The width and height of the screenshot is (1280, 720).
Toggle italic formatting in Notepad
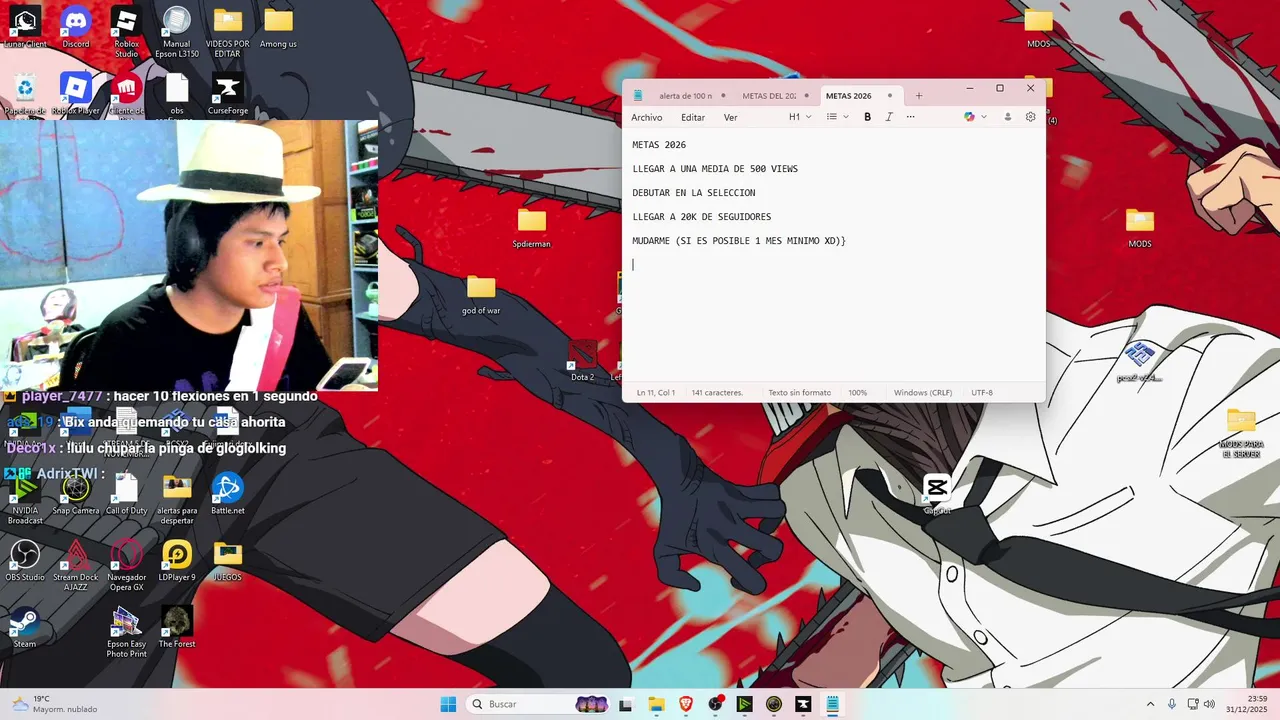coord(888,117)
